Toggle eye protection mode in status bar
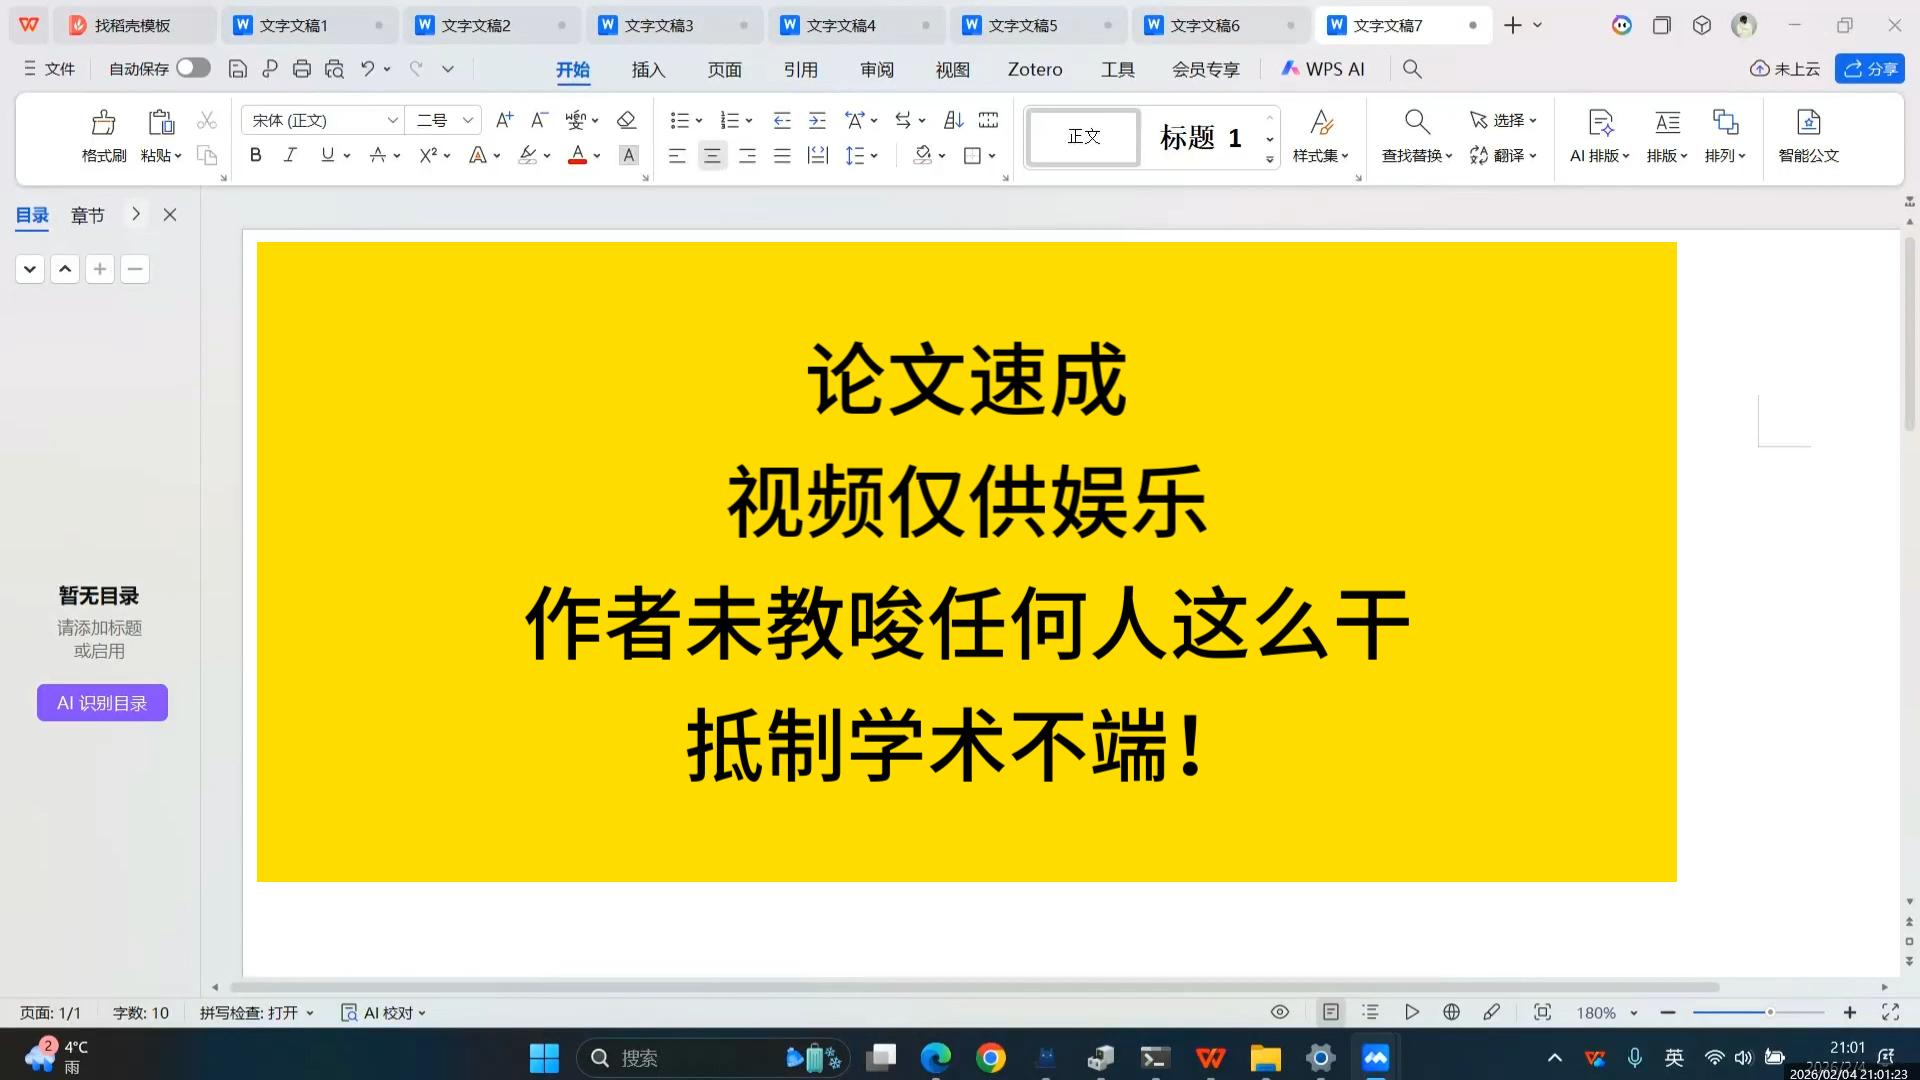The image size is (1920, 1080). 1279,1012
